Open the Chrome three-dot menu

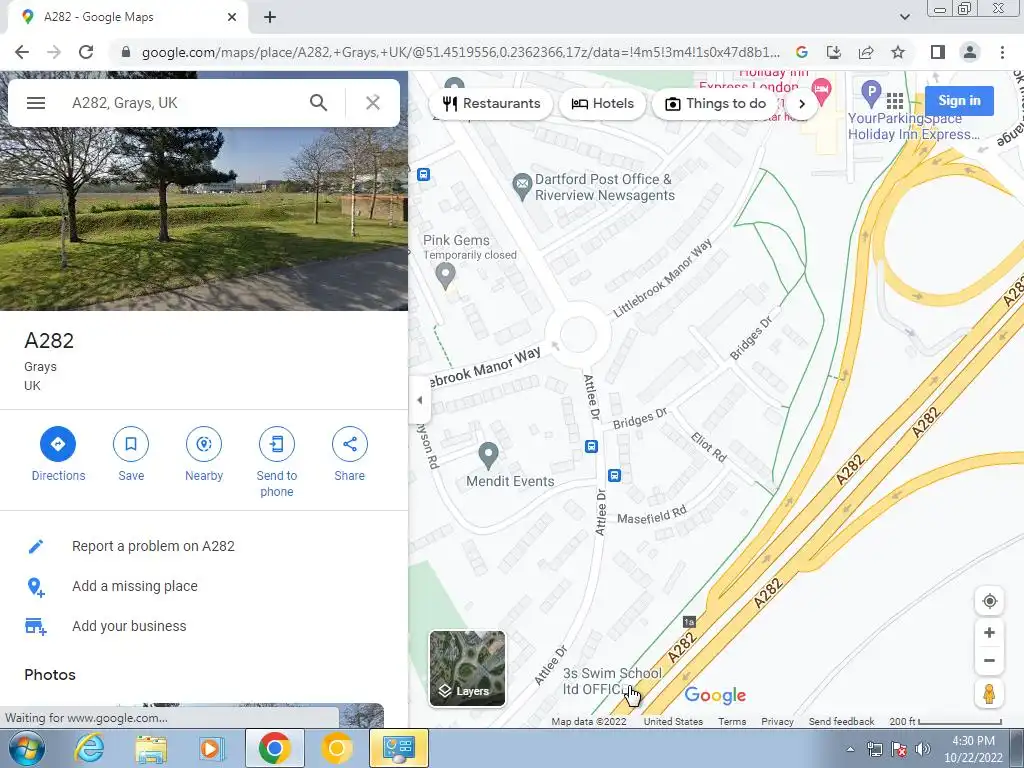(1002, 52)
